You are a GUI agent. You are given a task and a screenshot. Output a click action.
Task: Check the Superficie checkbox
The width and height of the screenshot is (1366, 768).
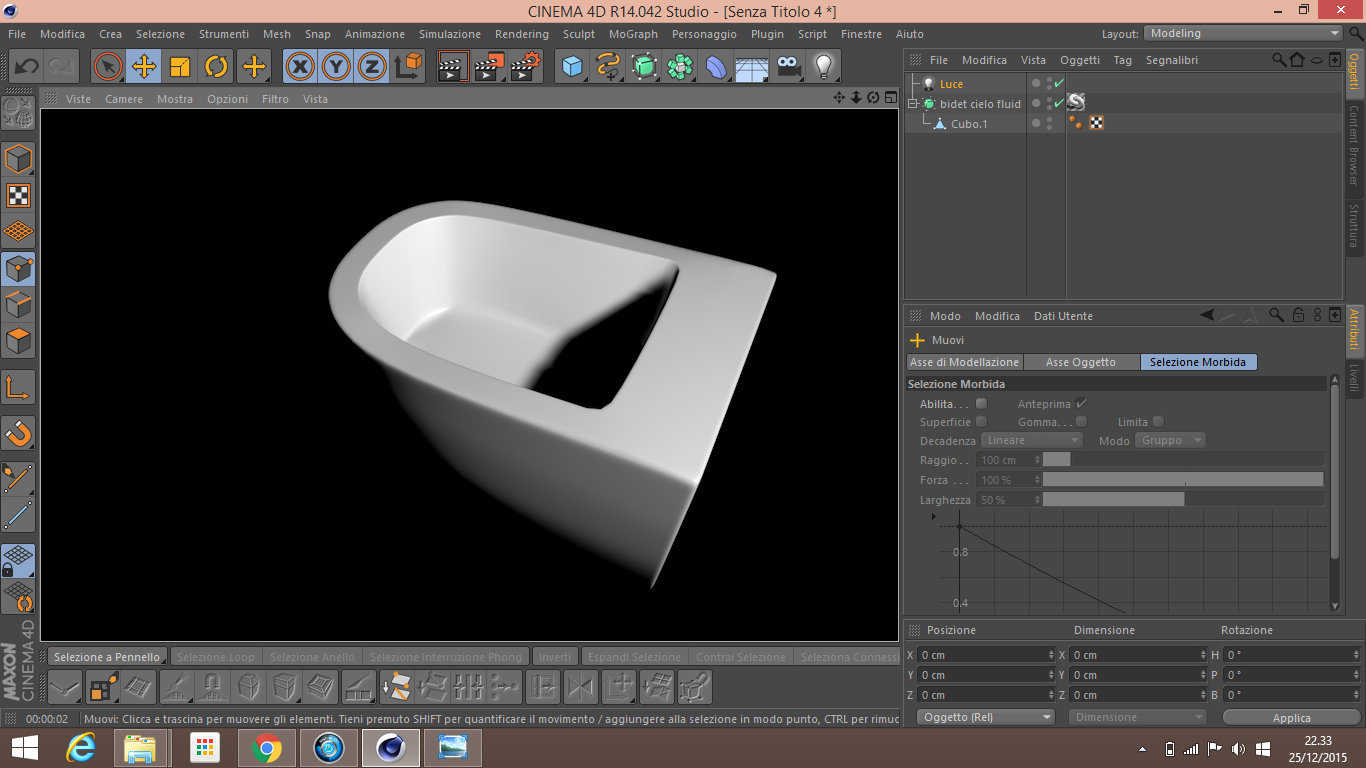981,422
